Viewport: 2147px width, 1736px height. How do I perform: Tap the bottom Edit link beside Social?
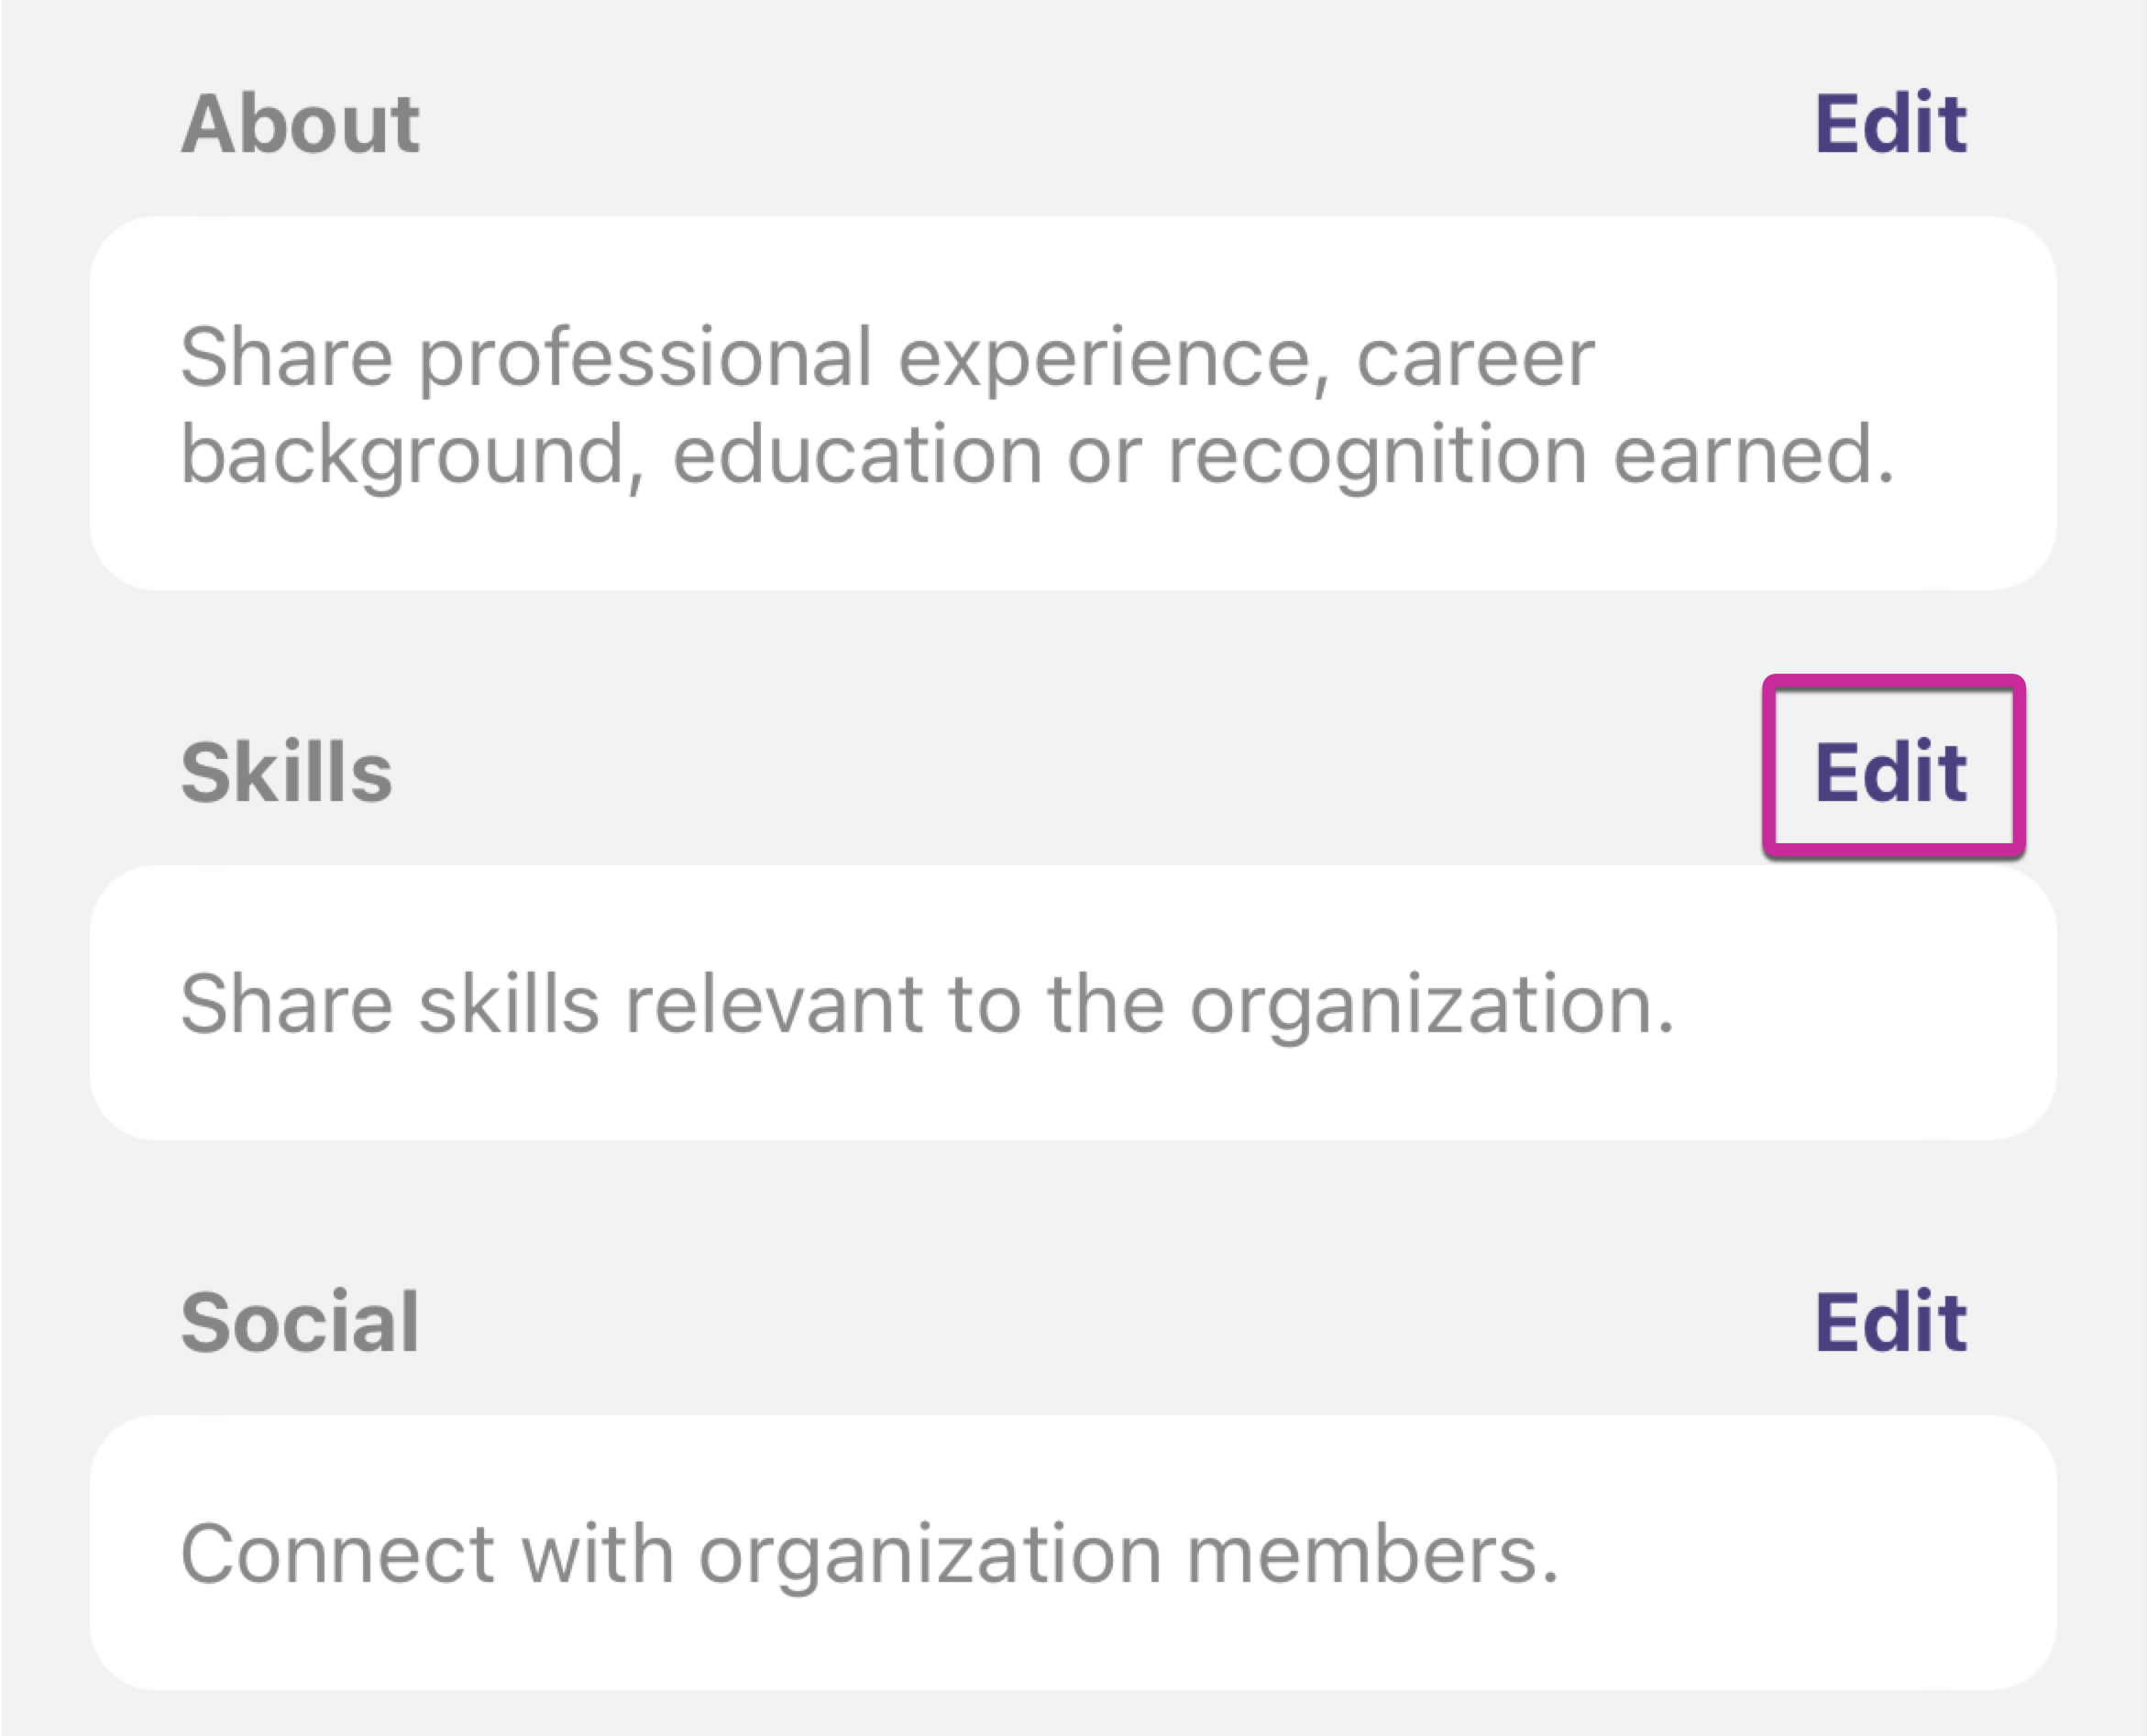[x=1890, y=1321]
